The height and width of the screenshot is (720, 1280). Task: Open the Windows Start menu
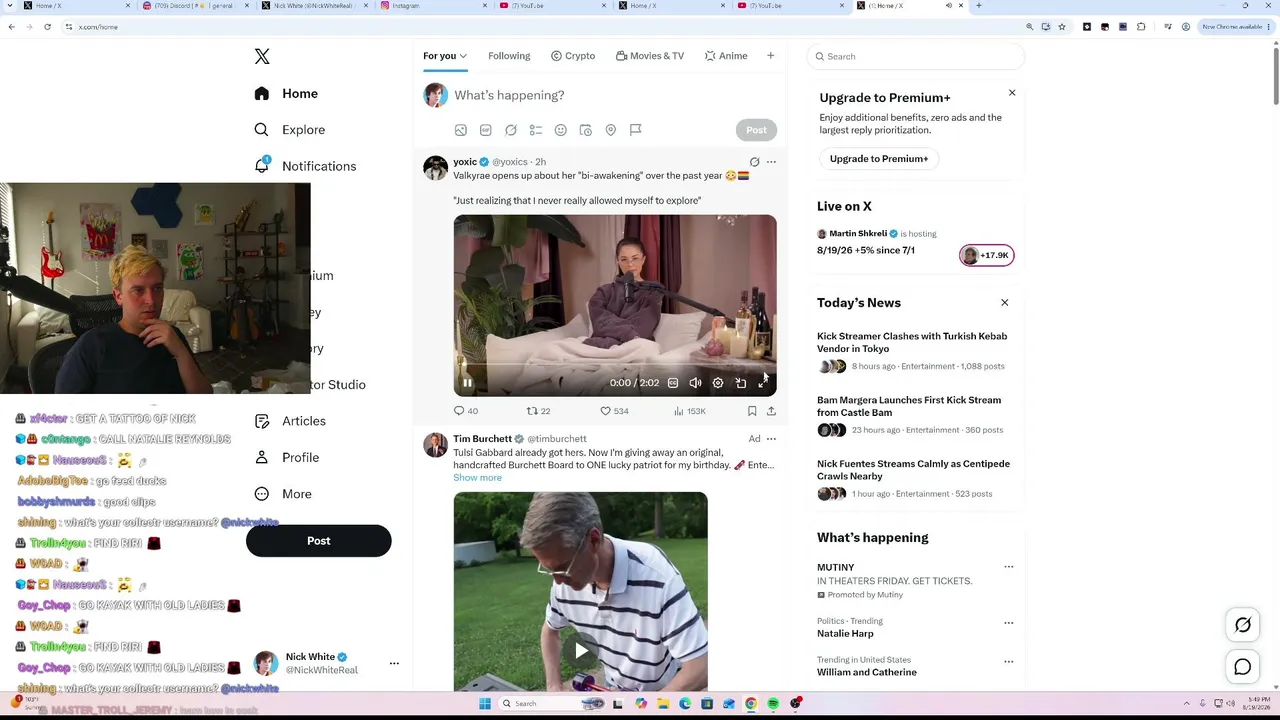[x=485, y=704]
